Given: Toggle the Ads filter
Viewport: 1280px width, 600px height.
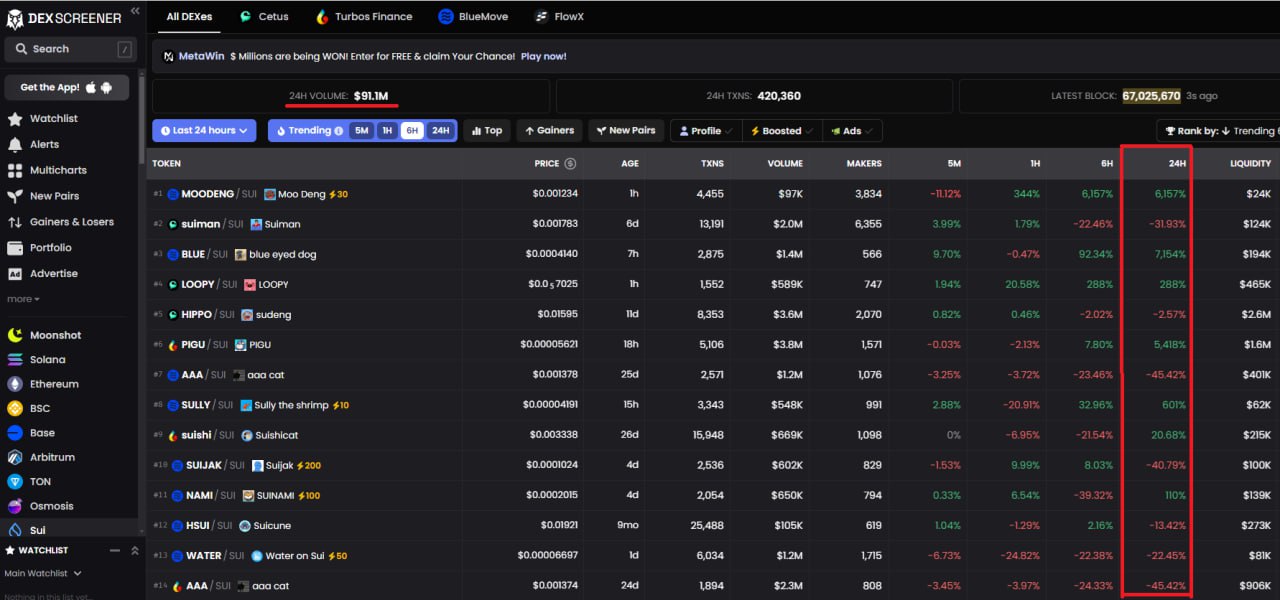Looking at the screenshot, I should tap(852, 131).
